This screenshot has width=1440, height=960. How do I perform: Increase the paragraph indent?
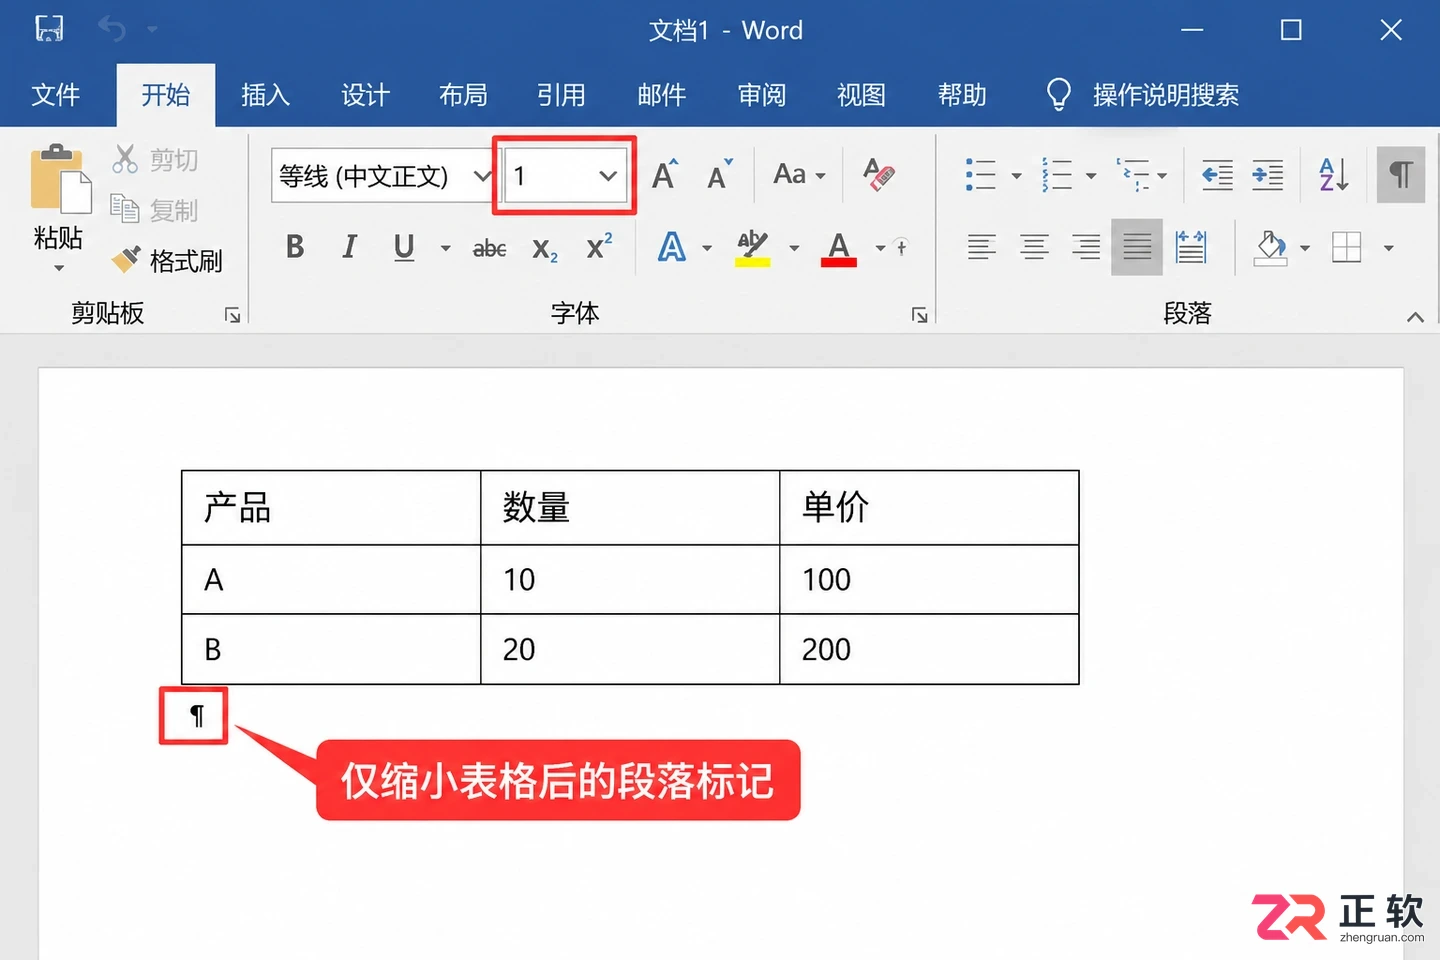1268,176
